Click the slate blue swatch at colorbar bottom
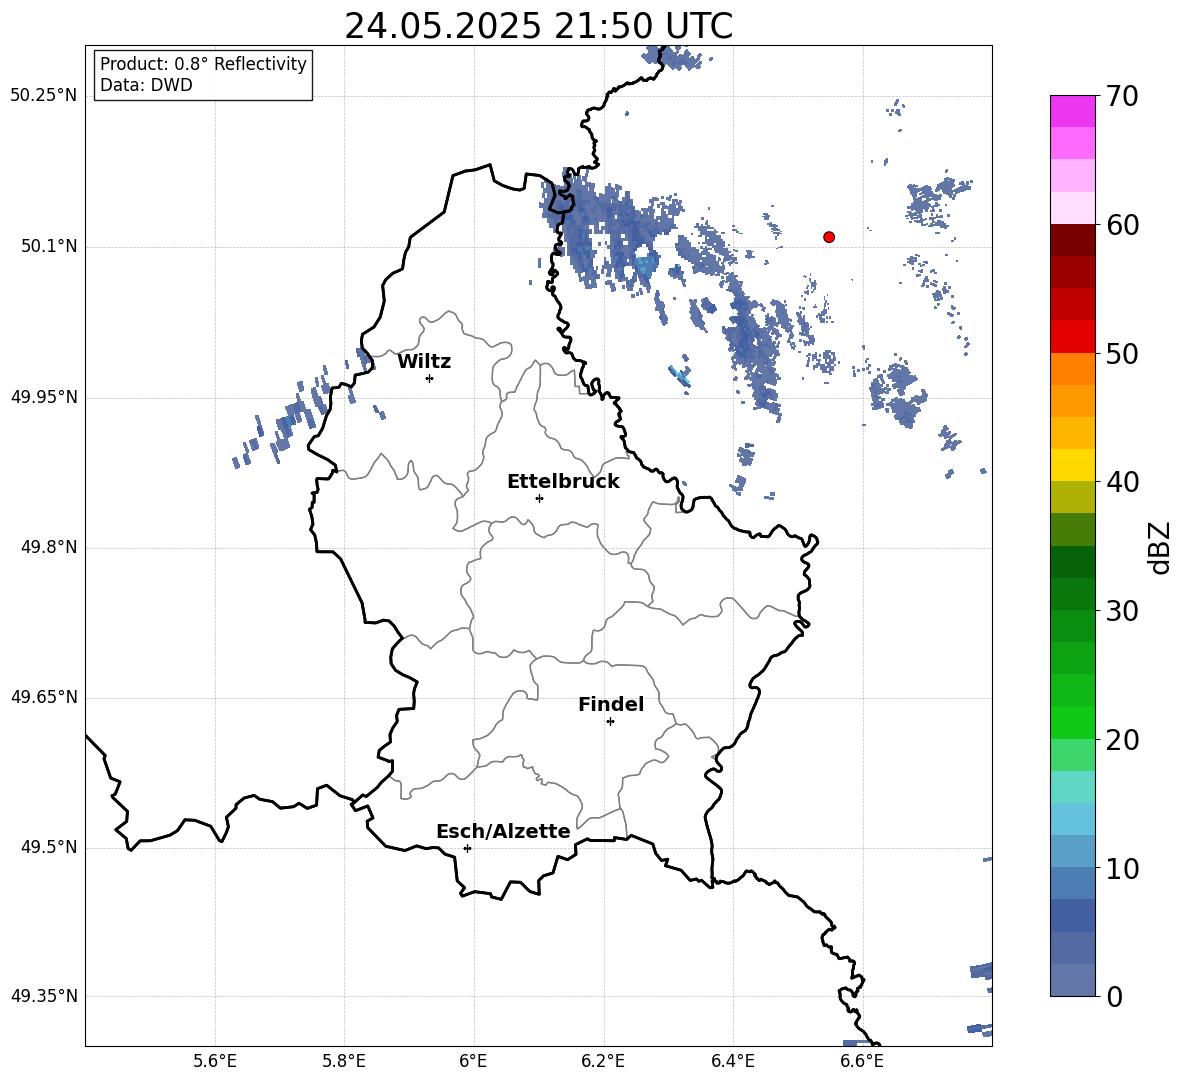 [1072, 980]
